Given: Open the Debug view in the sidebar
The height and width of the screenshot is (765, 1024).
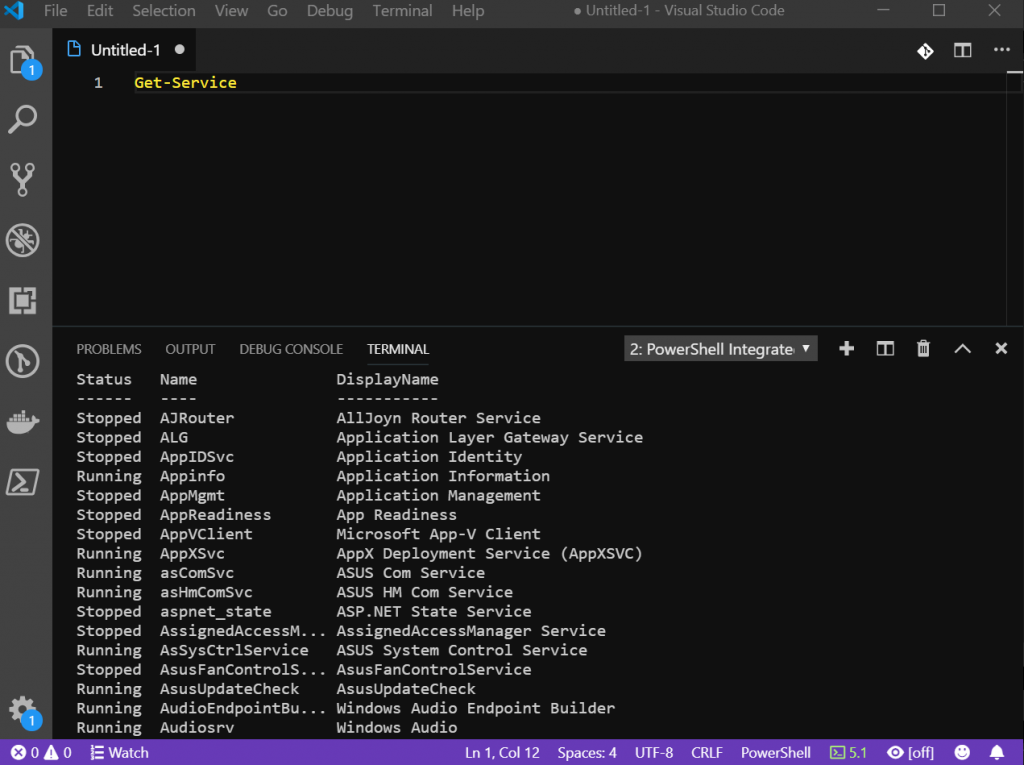Looking at the screenshot, I should [23, 240].
